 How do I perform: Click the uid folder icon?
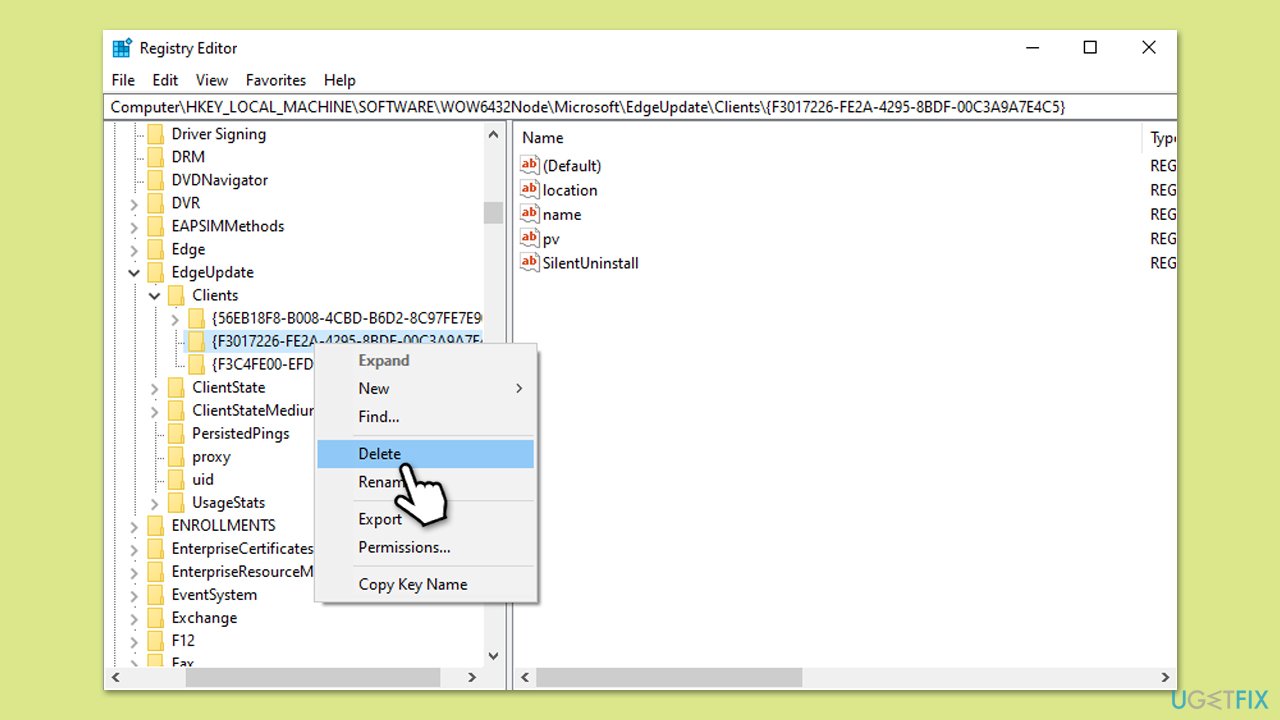pyautogui.click(x=176, y=479)
